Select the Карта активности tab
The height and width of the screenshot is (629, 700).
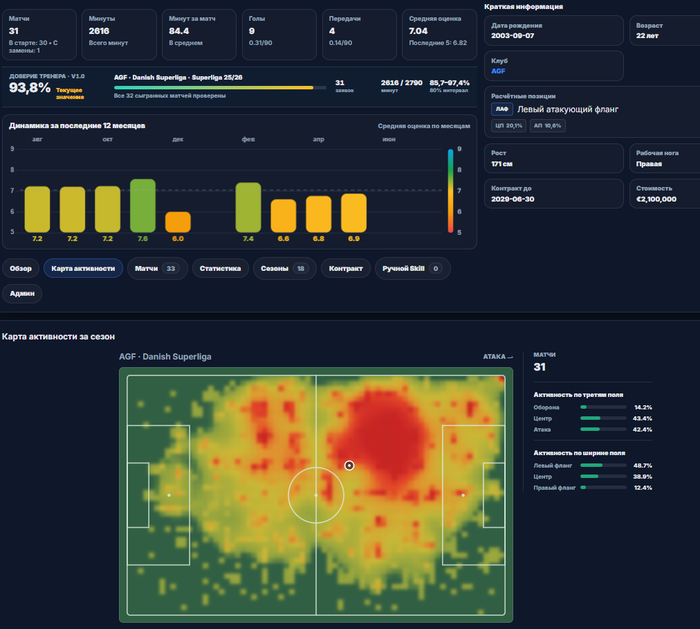tap(83, 268)
